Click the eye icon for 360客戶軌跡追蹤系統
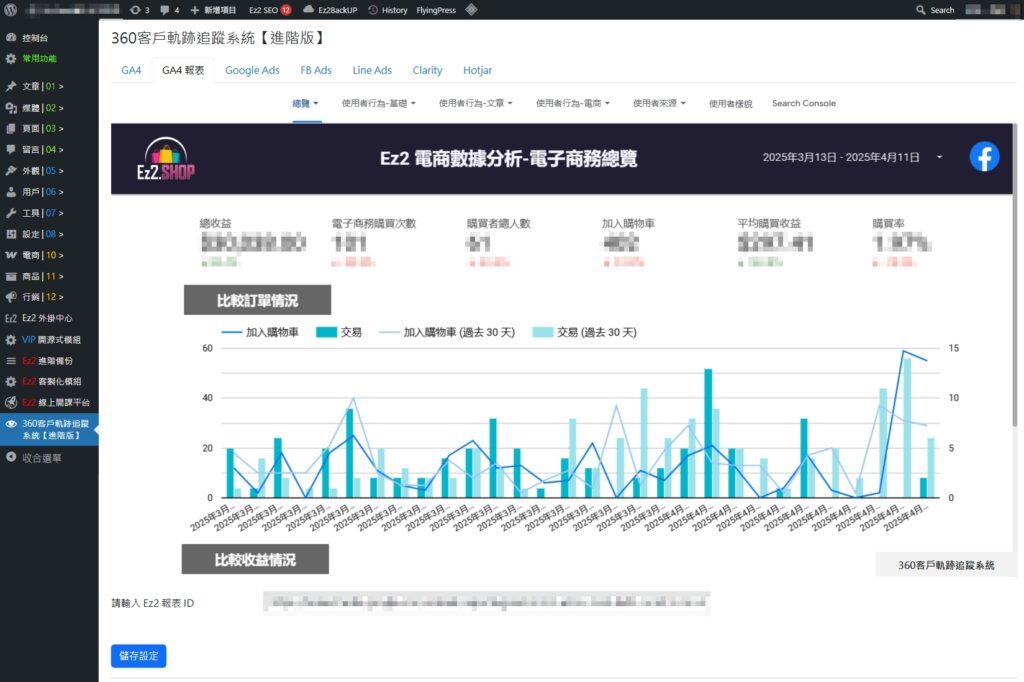 pos(11,424)
